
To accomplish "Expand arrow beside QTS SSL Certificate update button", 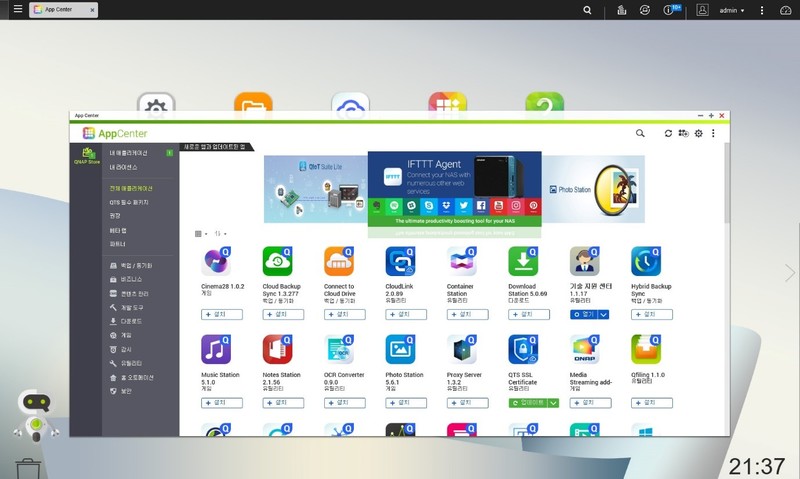I will 554,403.
